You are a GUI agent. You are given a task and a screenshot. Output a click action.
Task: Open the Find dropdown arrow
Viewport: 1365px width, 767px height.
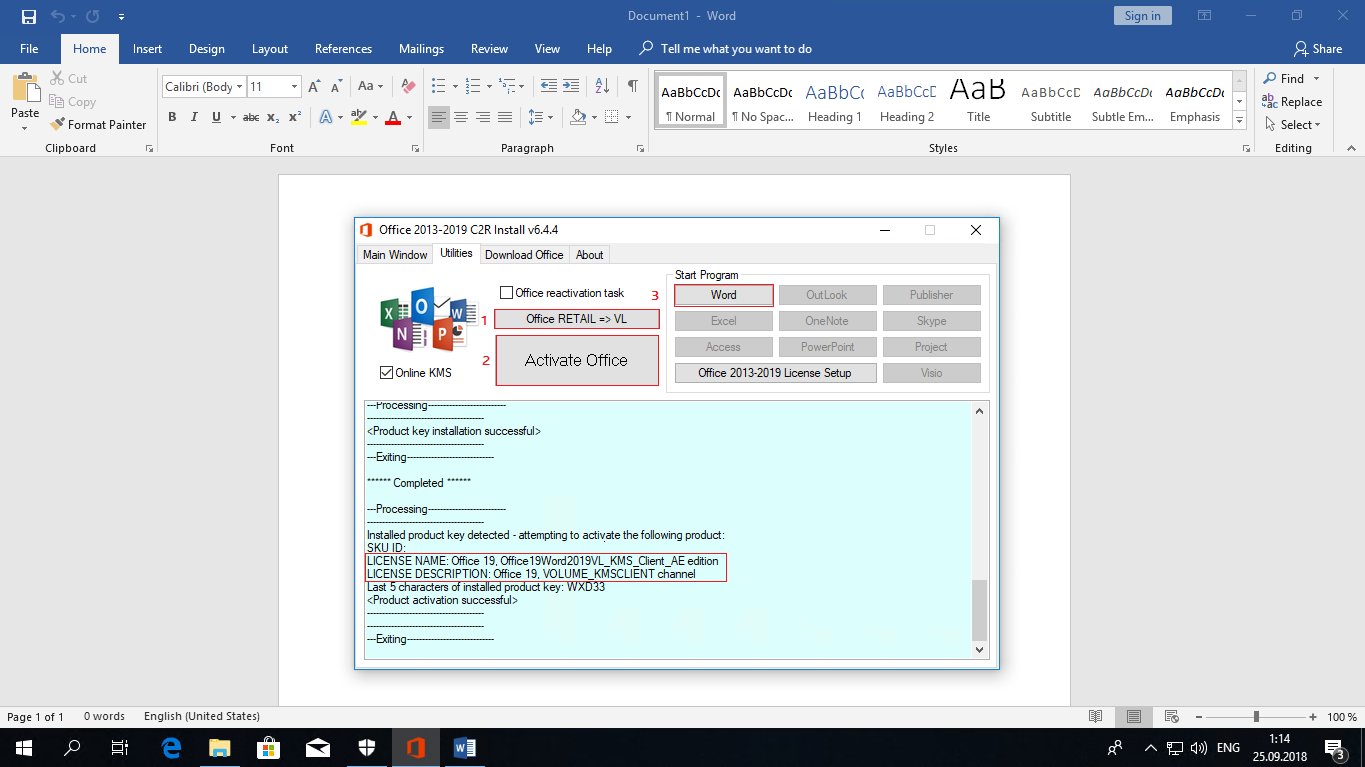pos(1317,79)
